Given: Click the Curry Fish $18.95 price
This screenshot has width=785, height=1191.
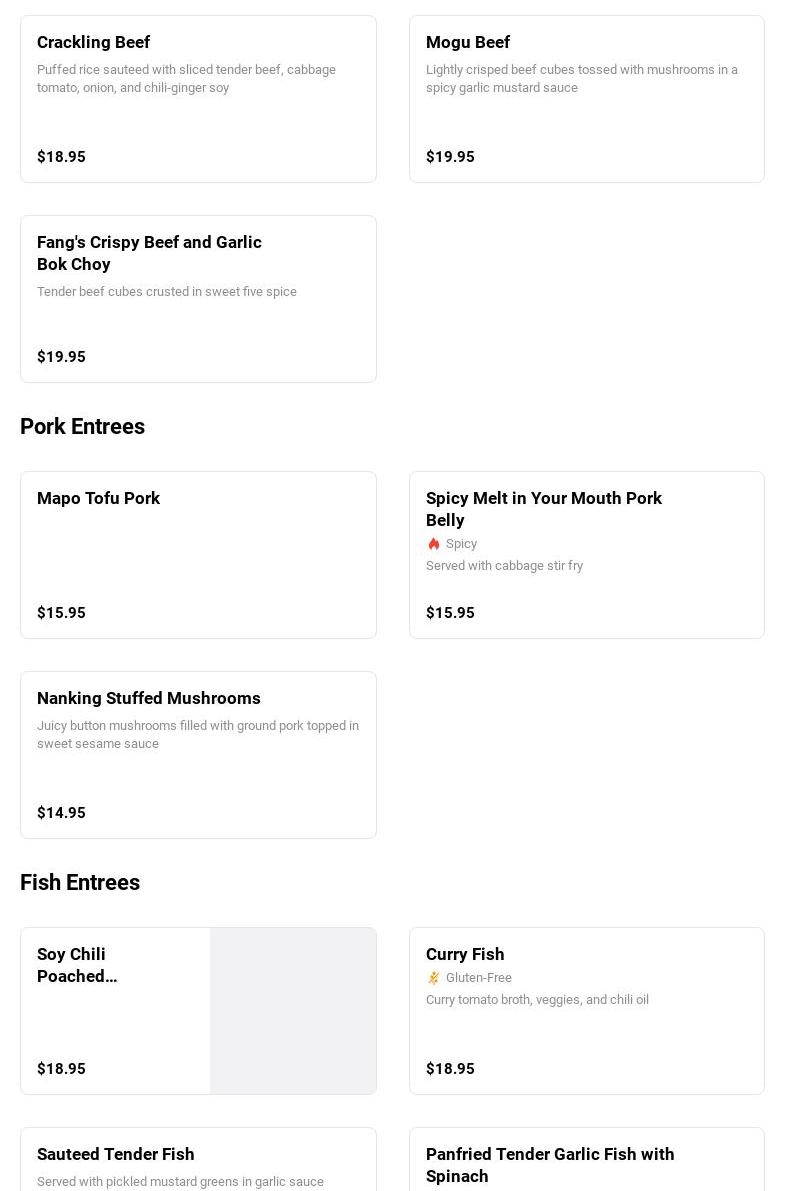Looking at the screenshot, I should 450,1069.
